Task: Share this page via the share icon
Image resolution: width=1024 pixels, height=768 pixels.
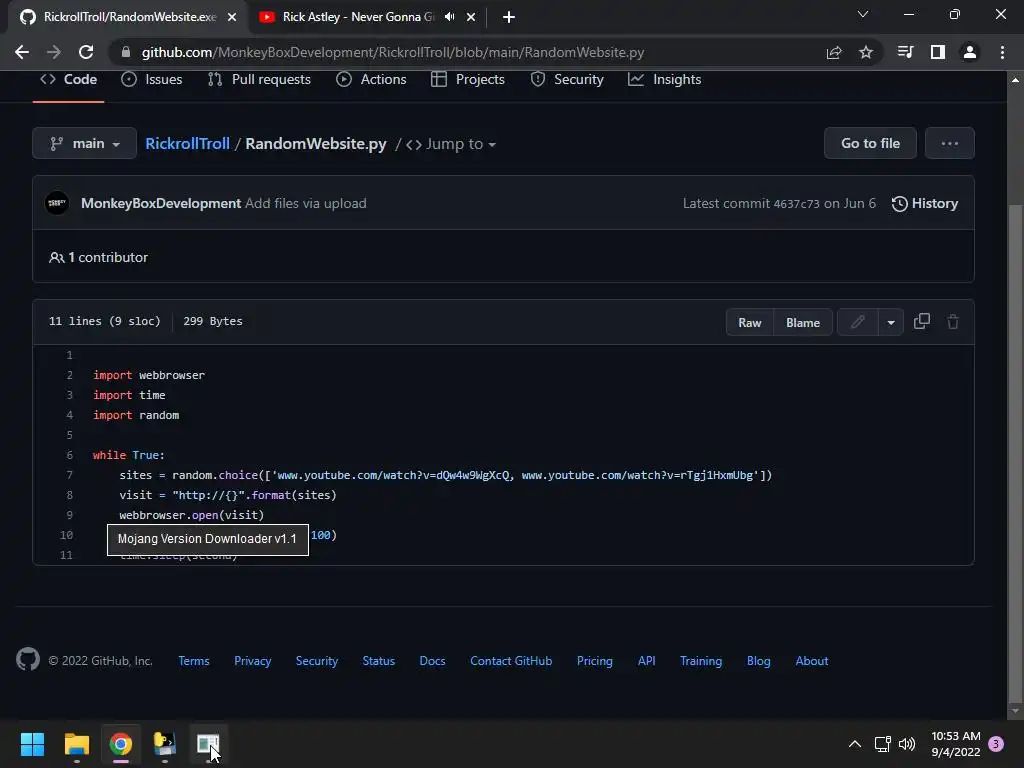Action: pos(834,52)
